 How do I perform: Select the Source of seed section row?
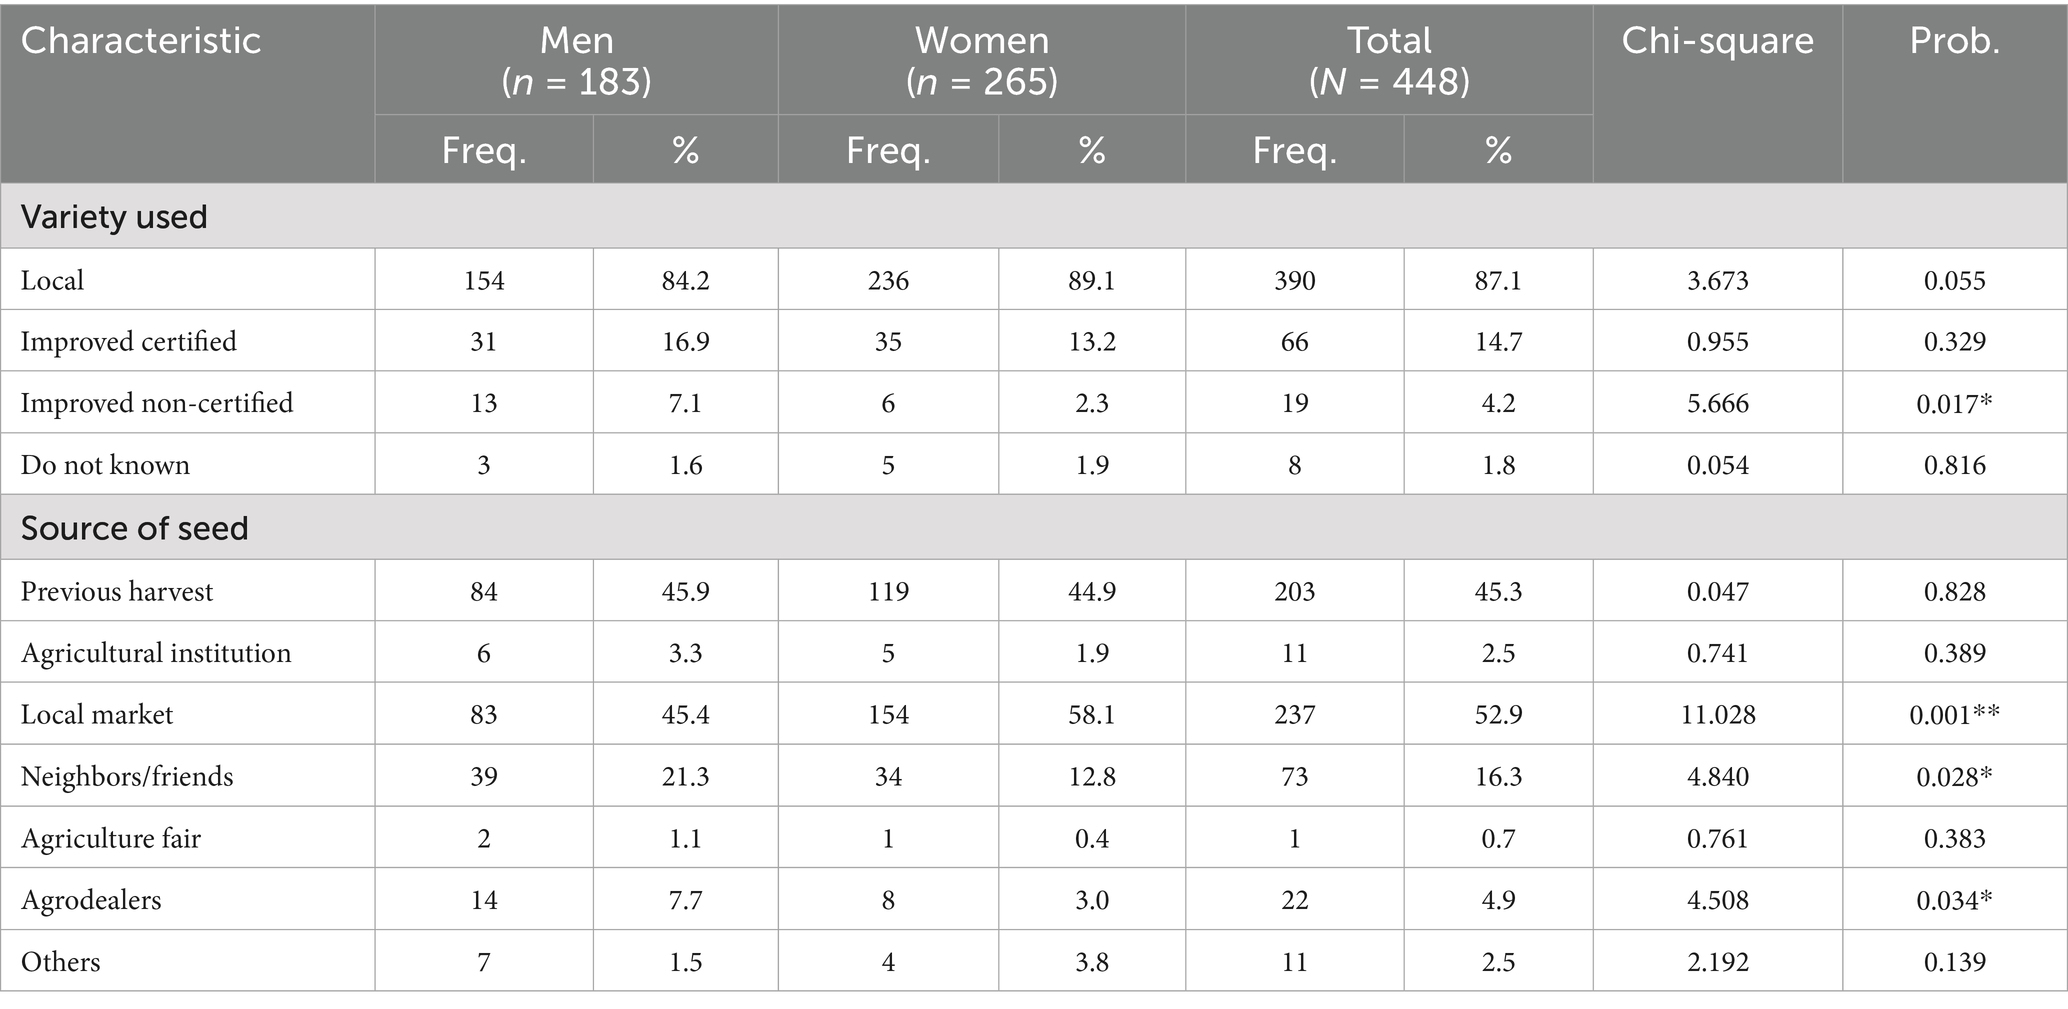point(134,528)
